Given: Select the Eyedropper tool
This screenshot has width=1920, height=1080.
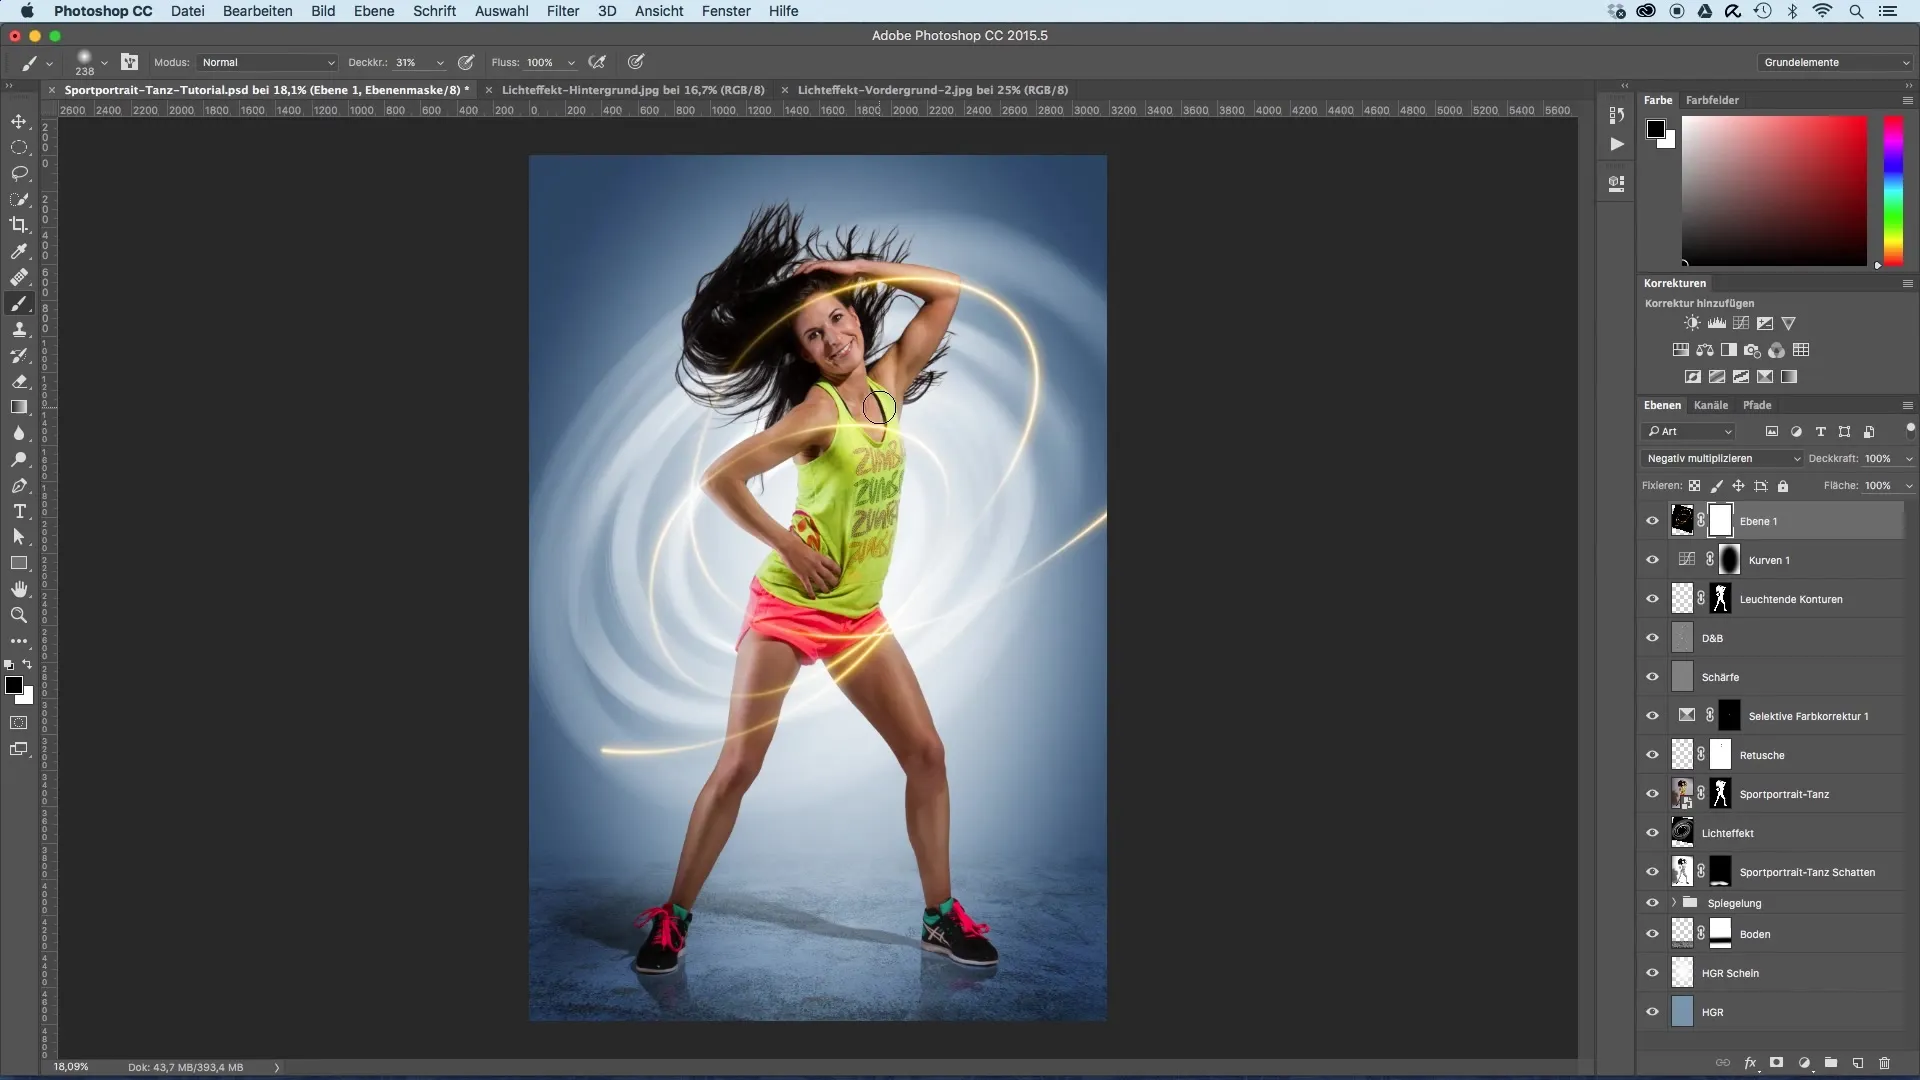Looking at the screenshot, I should pyautogui.click(x=19, y=251).
